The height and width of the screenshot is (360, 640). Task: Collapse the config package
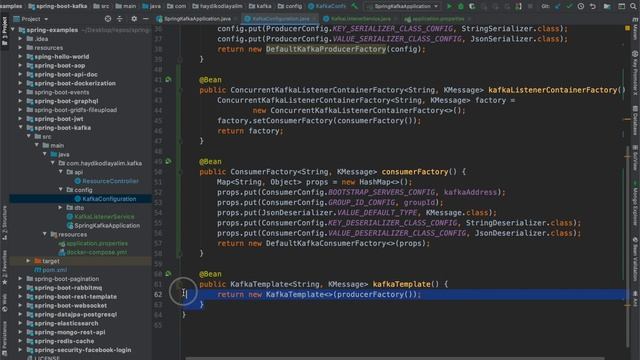point(60,190)
